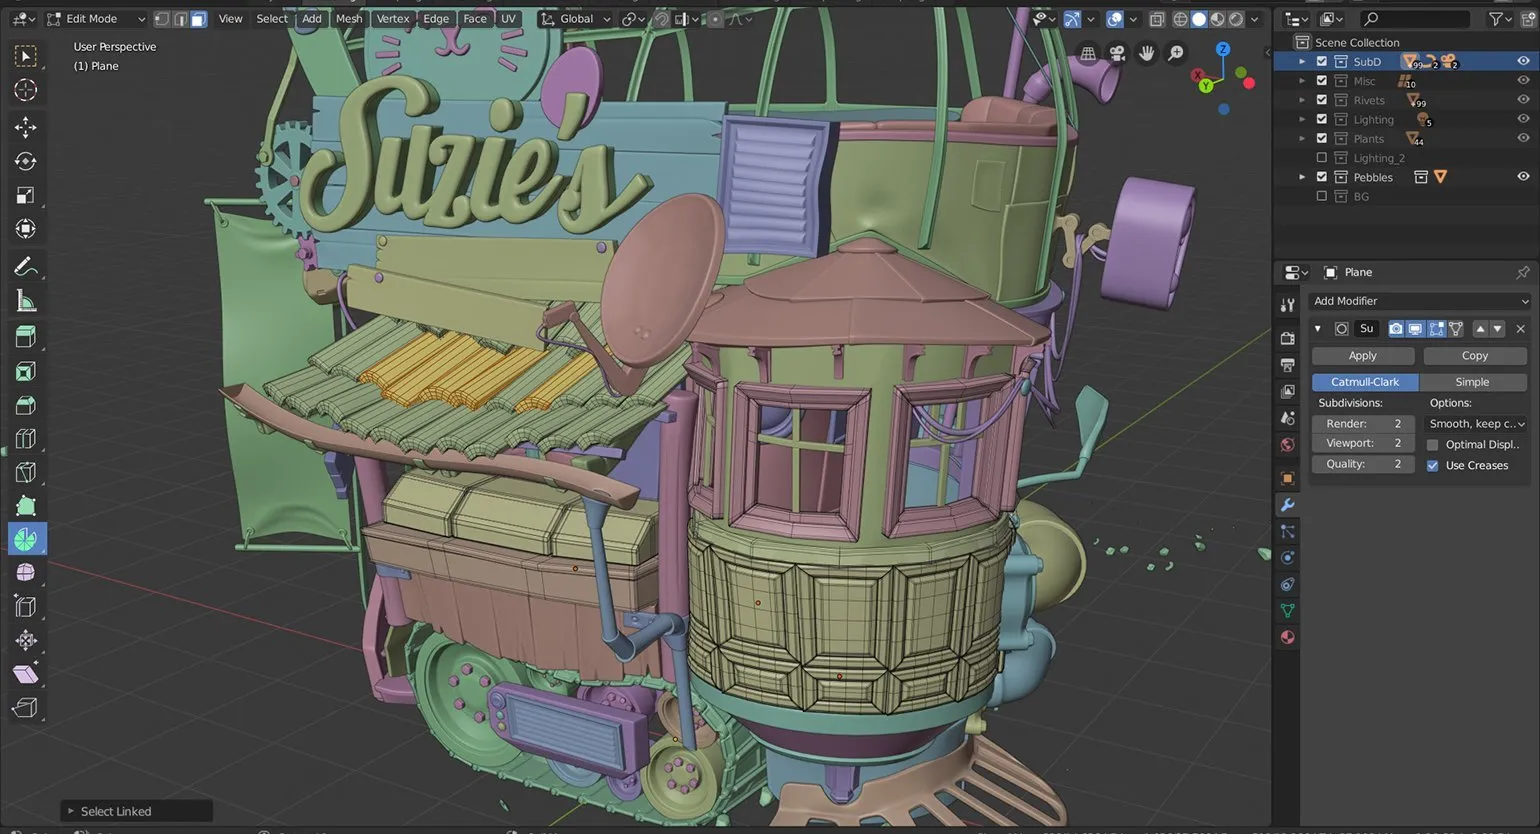Screen dimensions: 1540x834
Task: Select the Move tool in toolbar
Action: pyautogui.click(x=26, y=127)
